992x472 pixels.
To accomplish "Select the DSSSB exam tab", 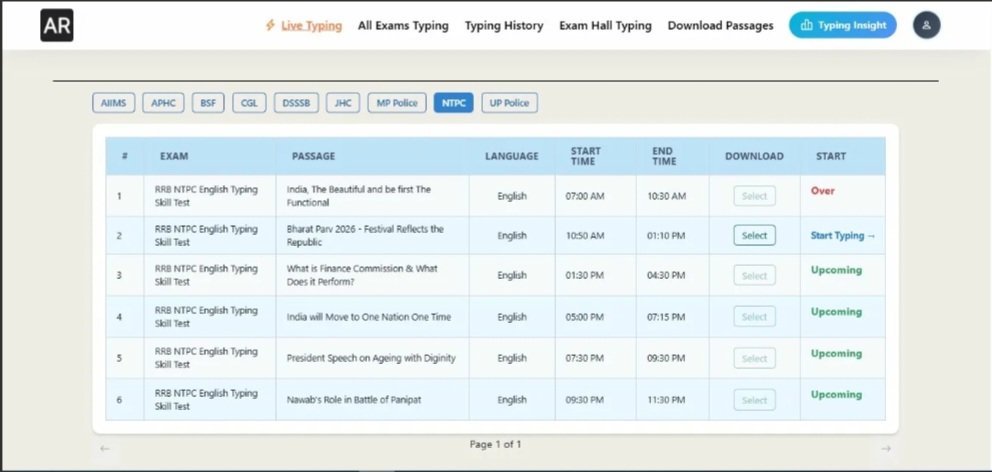I will (x=296, y=103).
